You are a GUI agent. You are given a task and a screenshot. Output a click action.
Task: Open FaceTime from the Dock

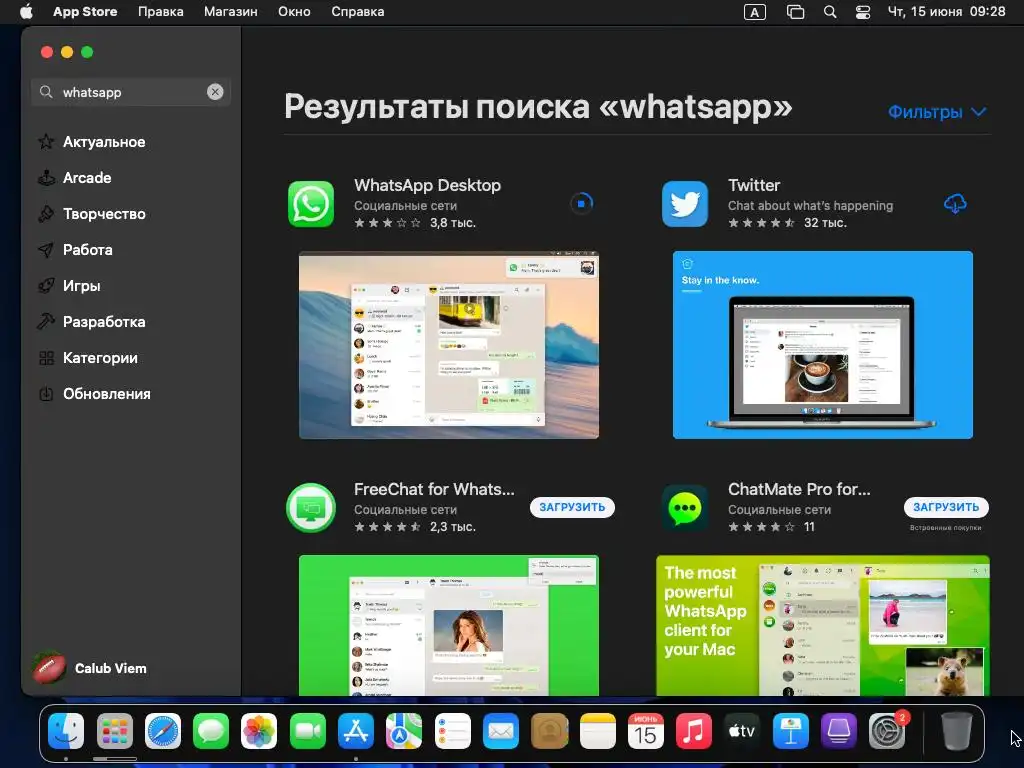pyautogui.click(x=308, y=731)
